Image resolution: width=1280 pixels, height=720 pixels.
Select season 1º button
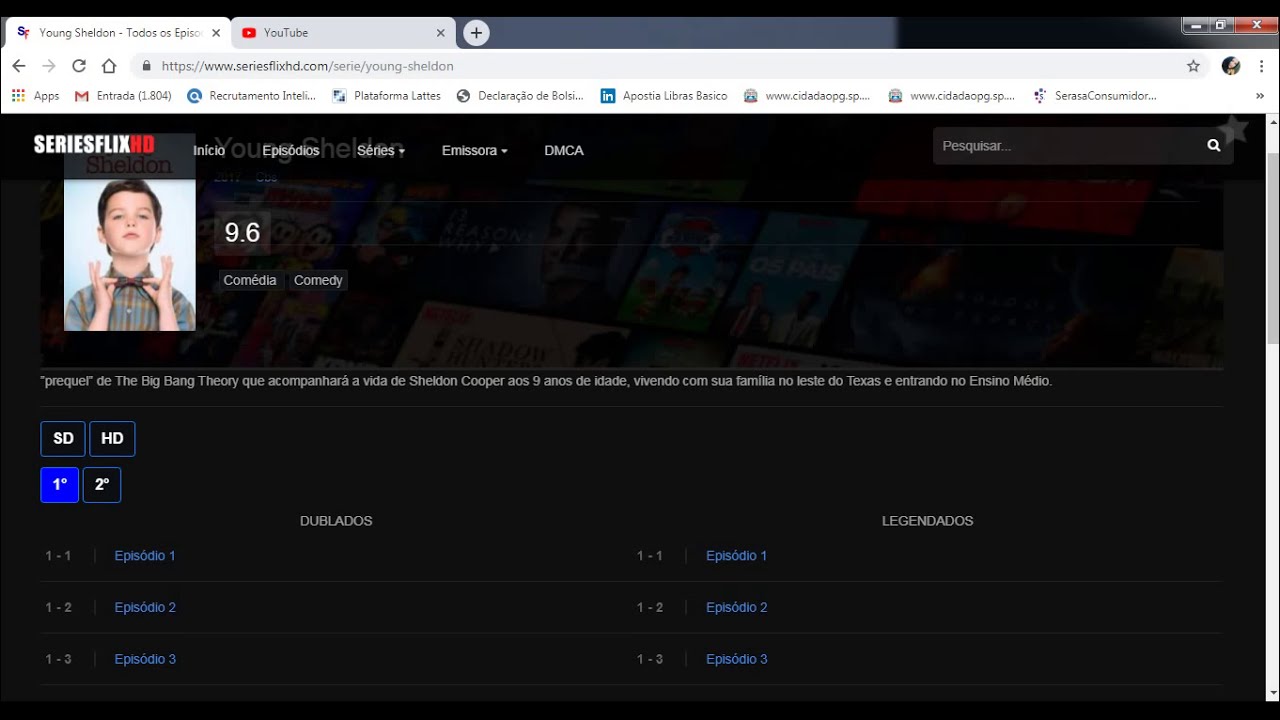[x=60, y=485]
